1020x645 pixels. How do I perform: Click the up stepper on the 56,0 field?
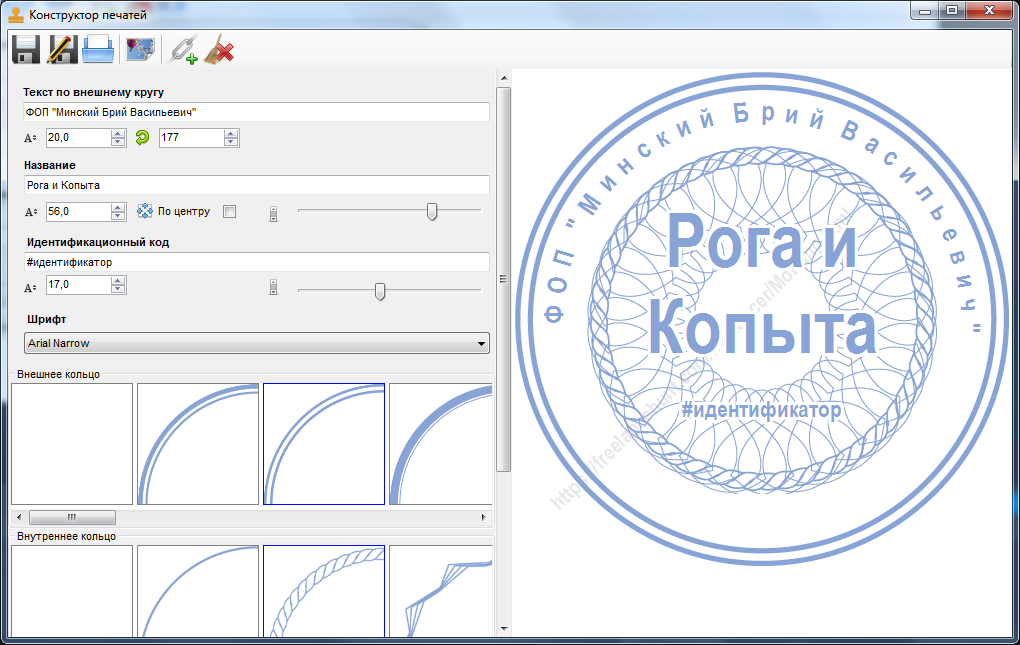point(118,207)
